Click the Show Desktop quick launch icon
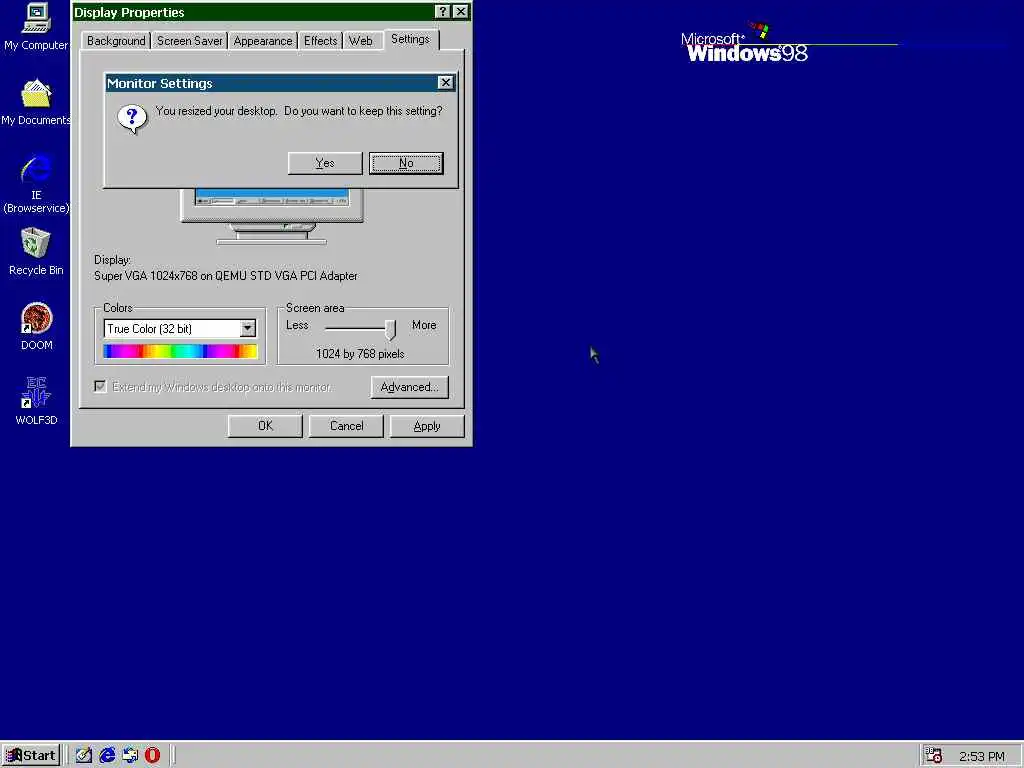Screen dimensions: 1024x768 click(x=84, y=756)
